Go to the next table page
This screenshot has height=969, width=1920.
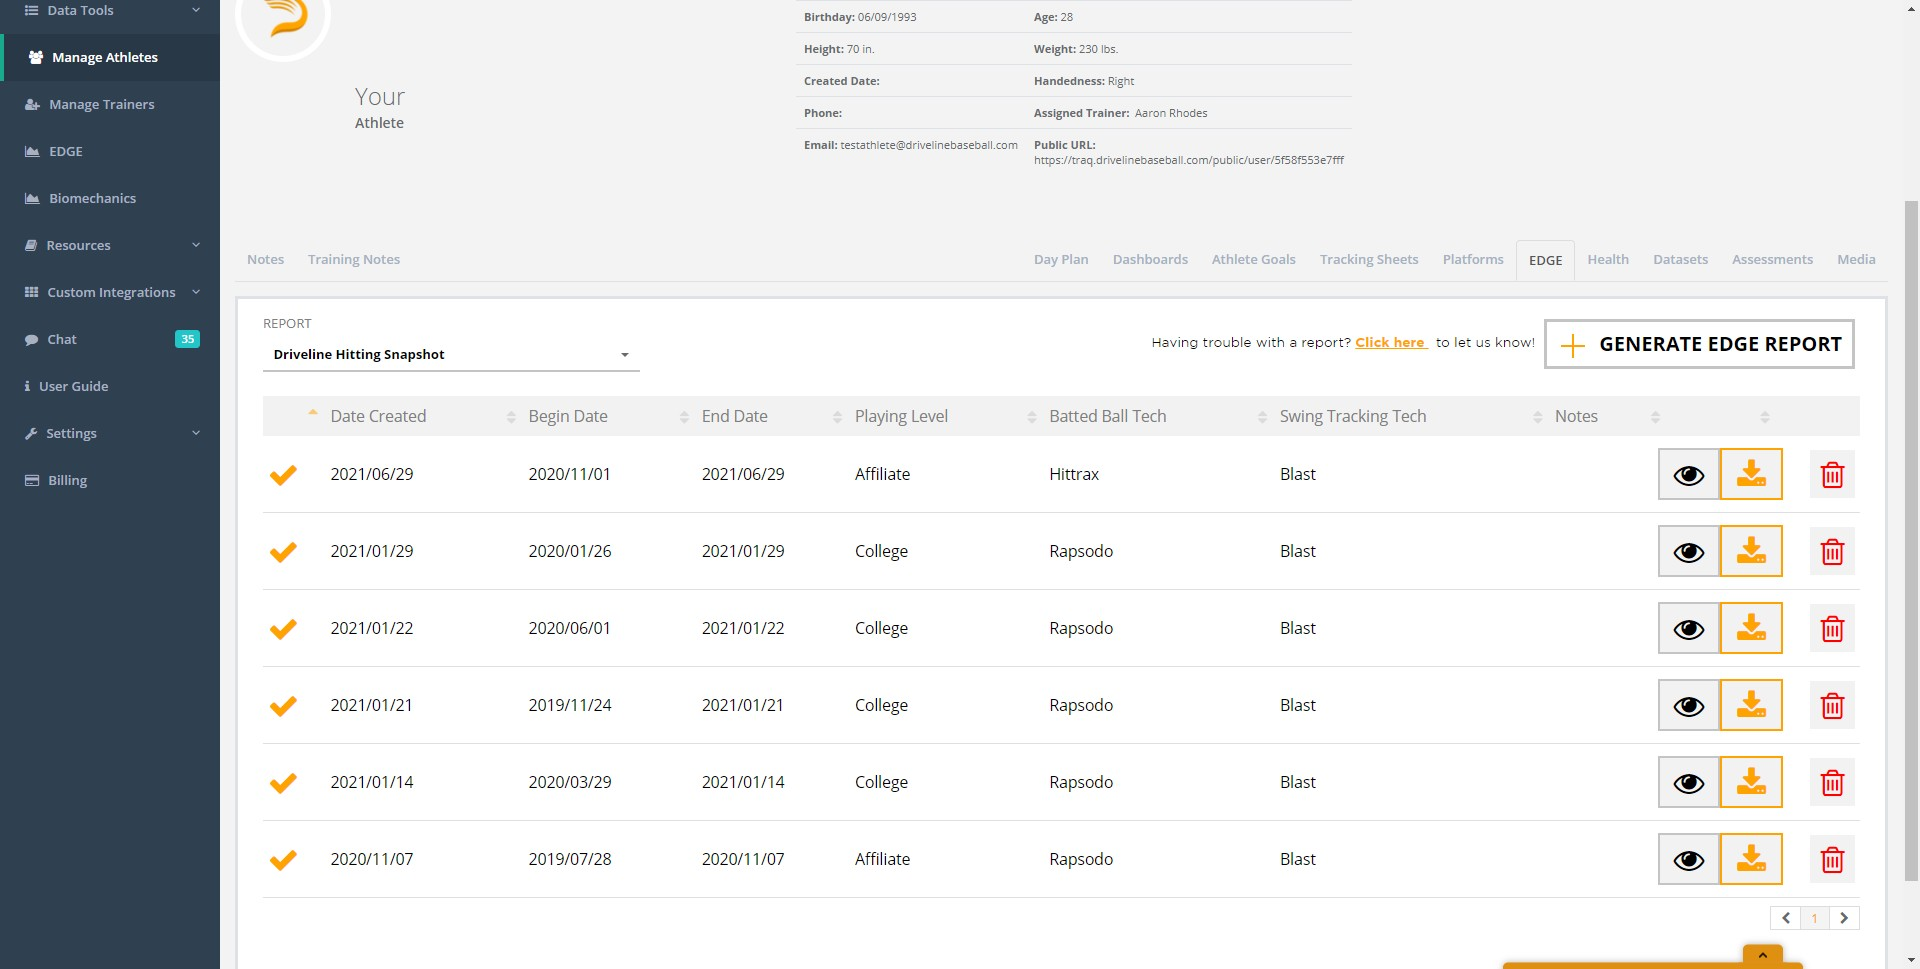tap(1844, 918)
